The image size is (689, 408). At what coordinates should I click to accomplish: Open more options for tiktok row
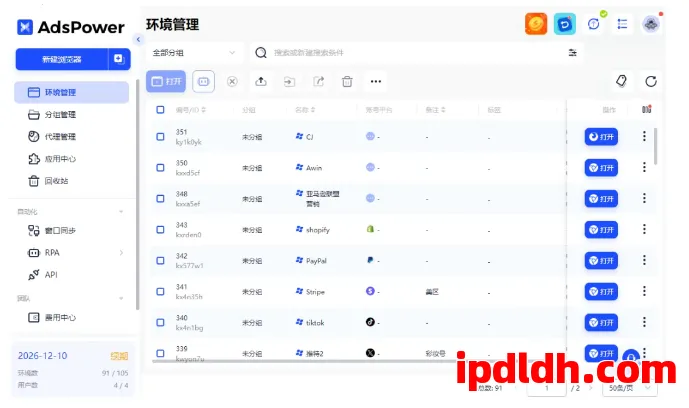(x=644, y=322)
